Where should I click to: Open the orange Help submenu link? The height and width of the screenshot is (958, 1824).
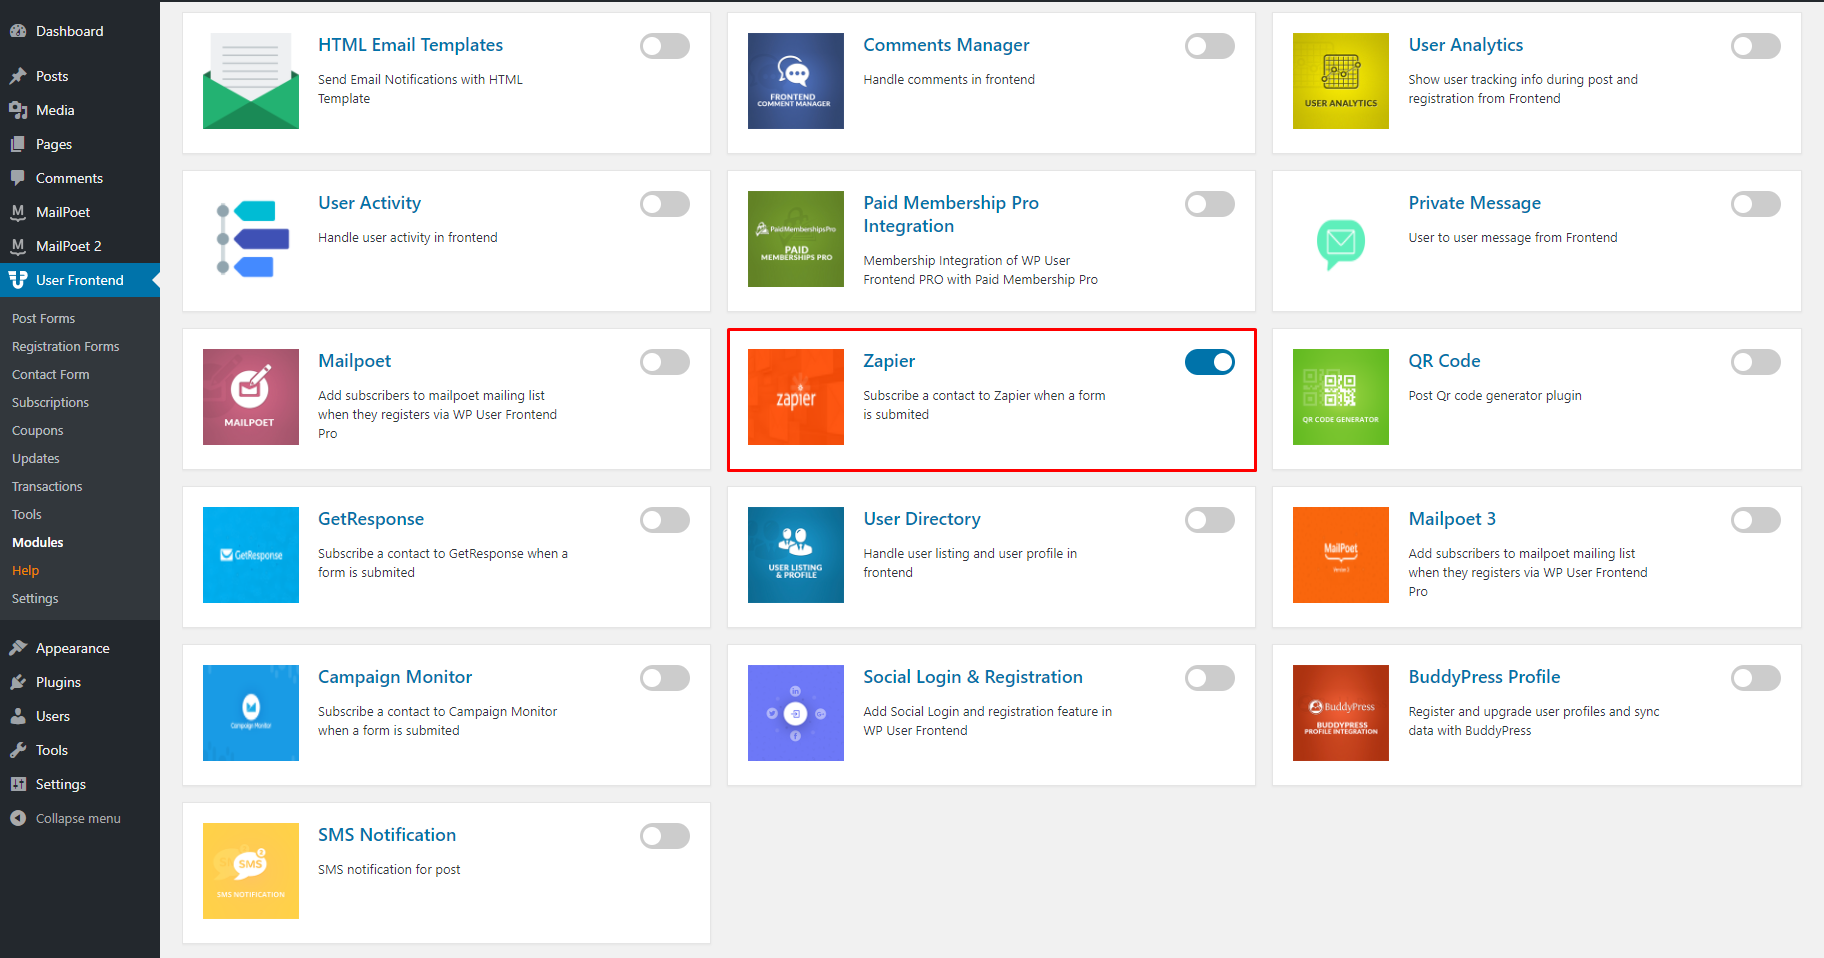point(26,570)
